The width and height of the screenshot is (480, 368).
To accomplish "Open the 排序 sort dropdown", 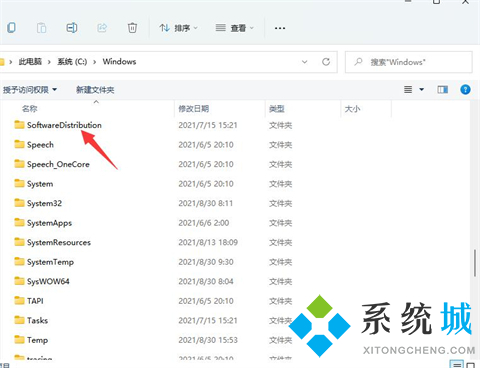I will (x=178, y=28).
